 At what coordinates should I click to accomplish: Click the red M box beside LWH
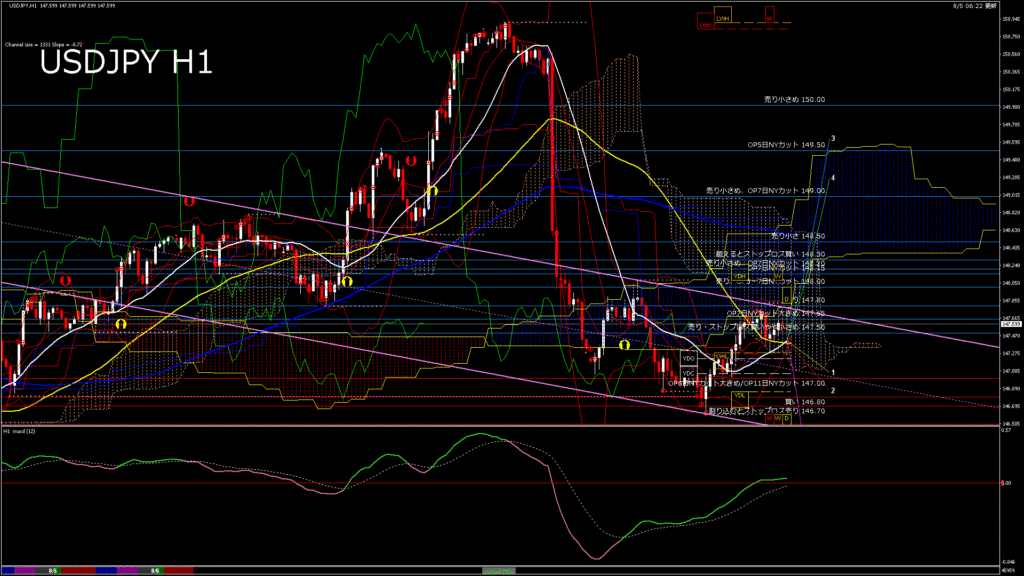769,17
